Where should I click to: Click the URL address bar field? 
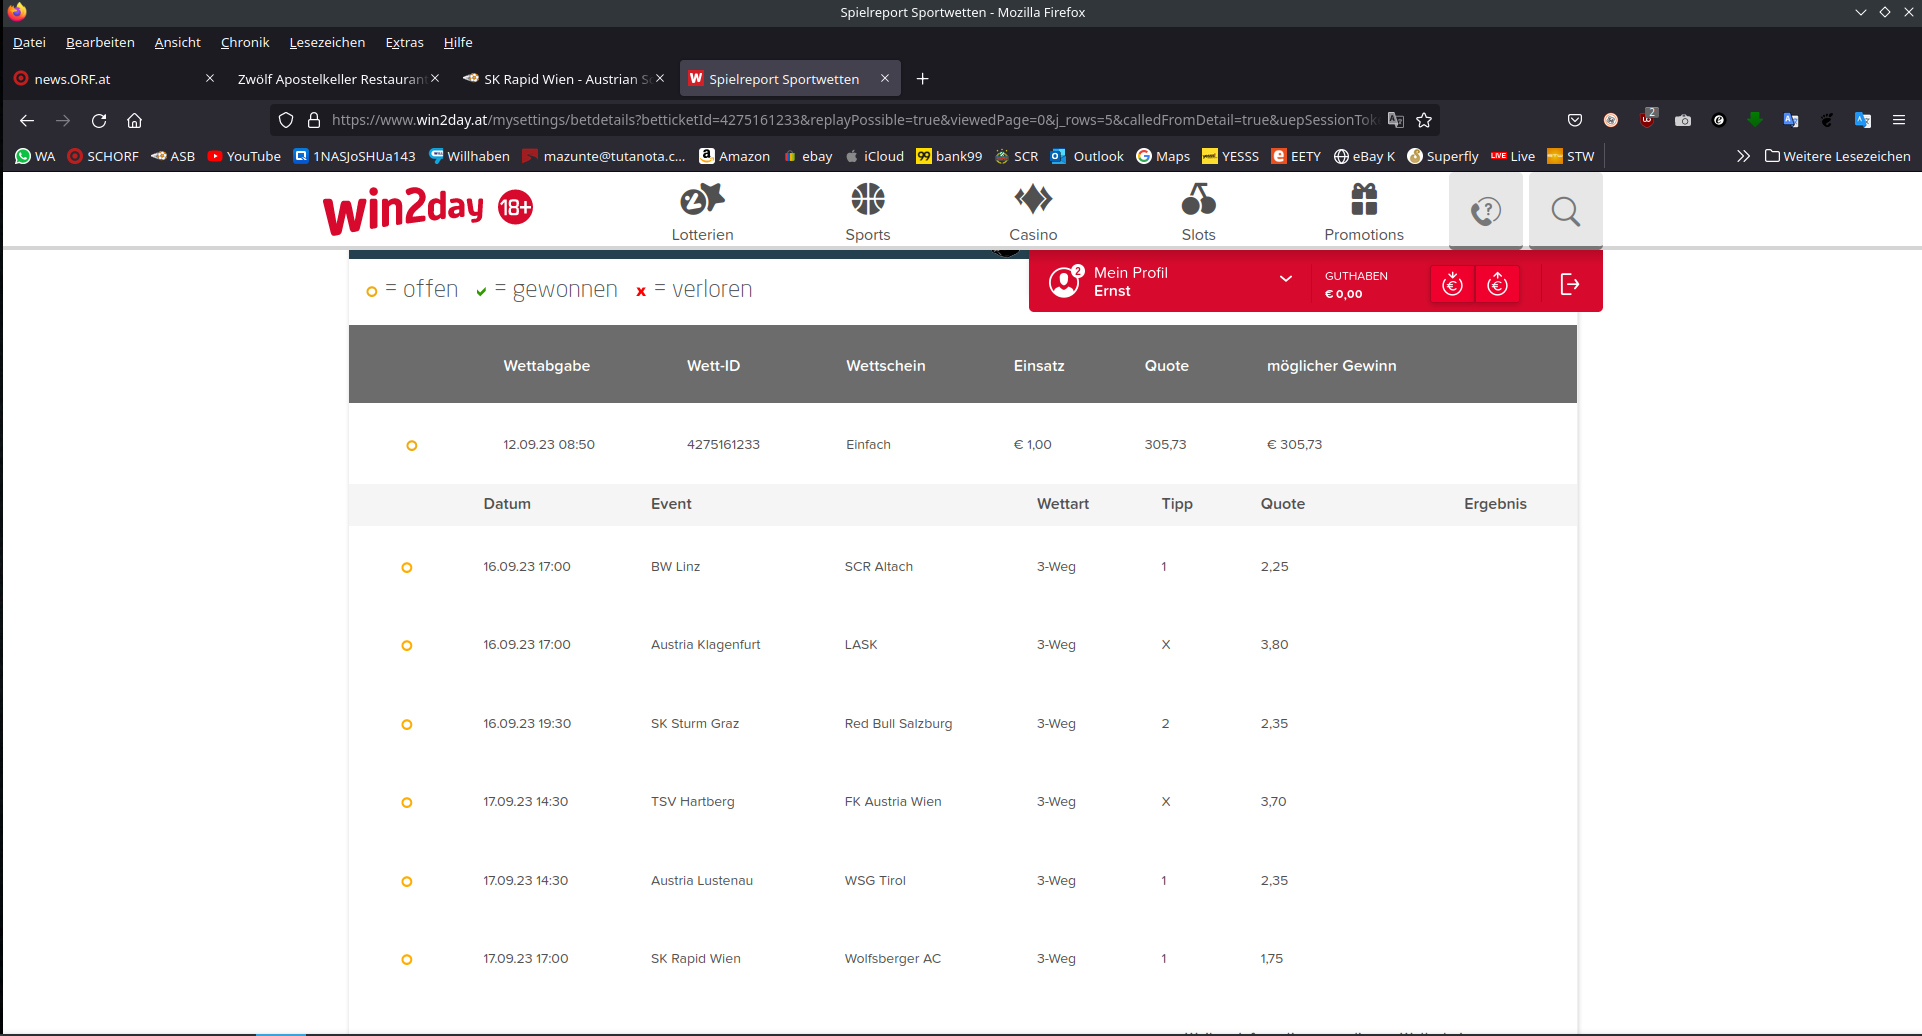click(853, 120)
